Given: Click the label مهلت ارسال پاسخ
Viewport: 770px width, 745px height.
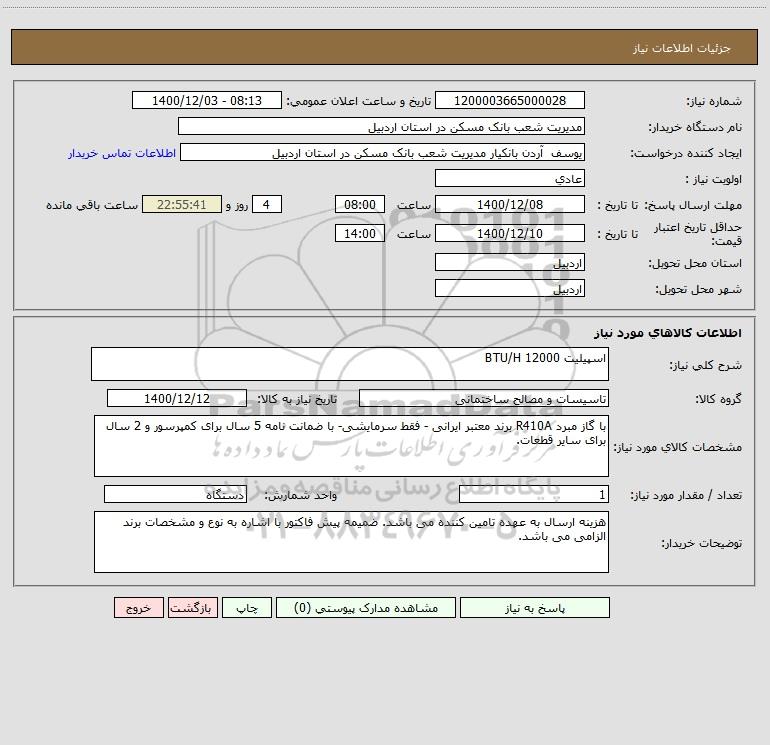Looking at the screenshot, I should [693, 205].
